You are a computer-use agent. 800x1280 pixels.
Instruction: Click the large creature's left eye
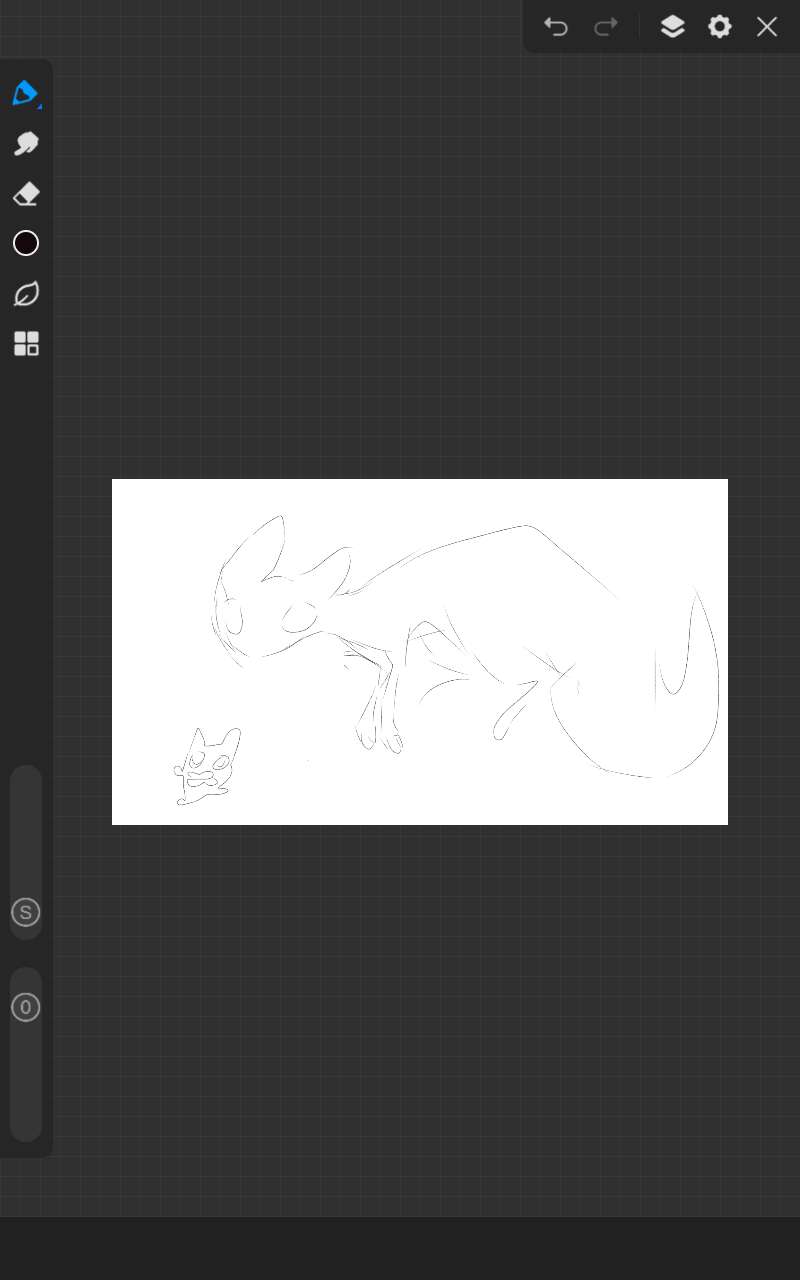(234, 619)
